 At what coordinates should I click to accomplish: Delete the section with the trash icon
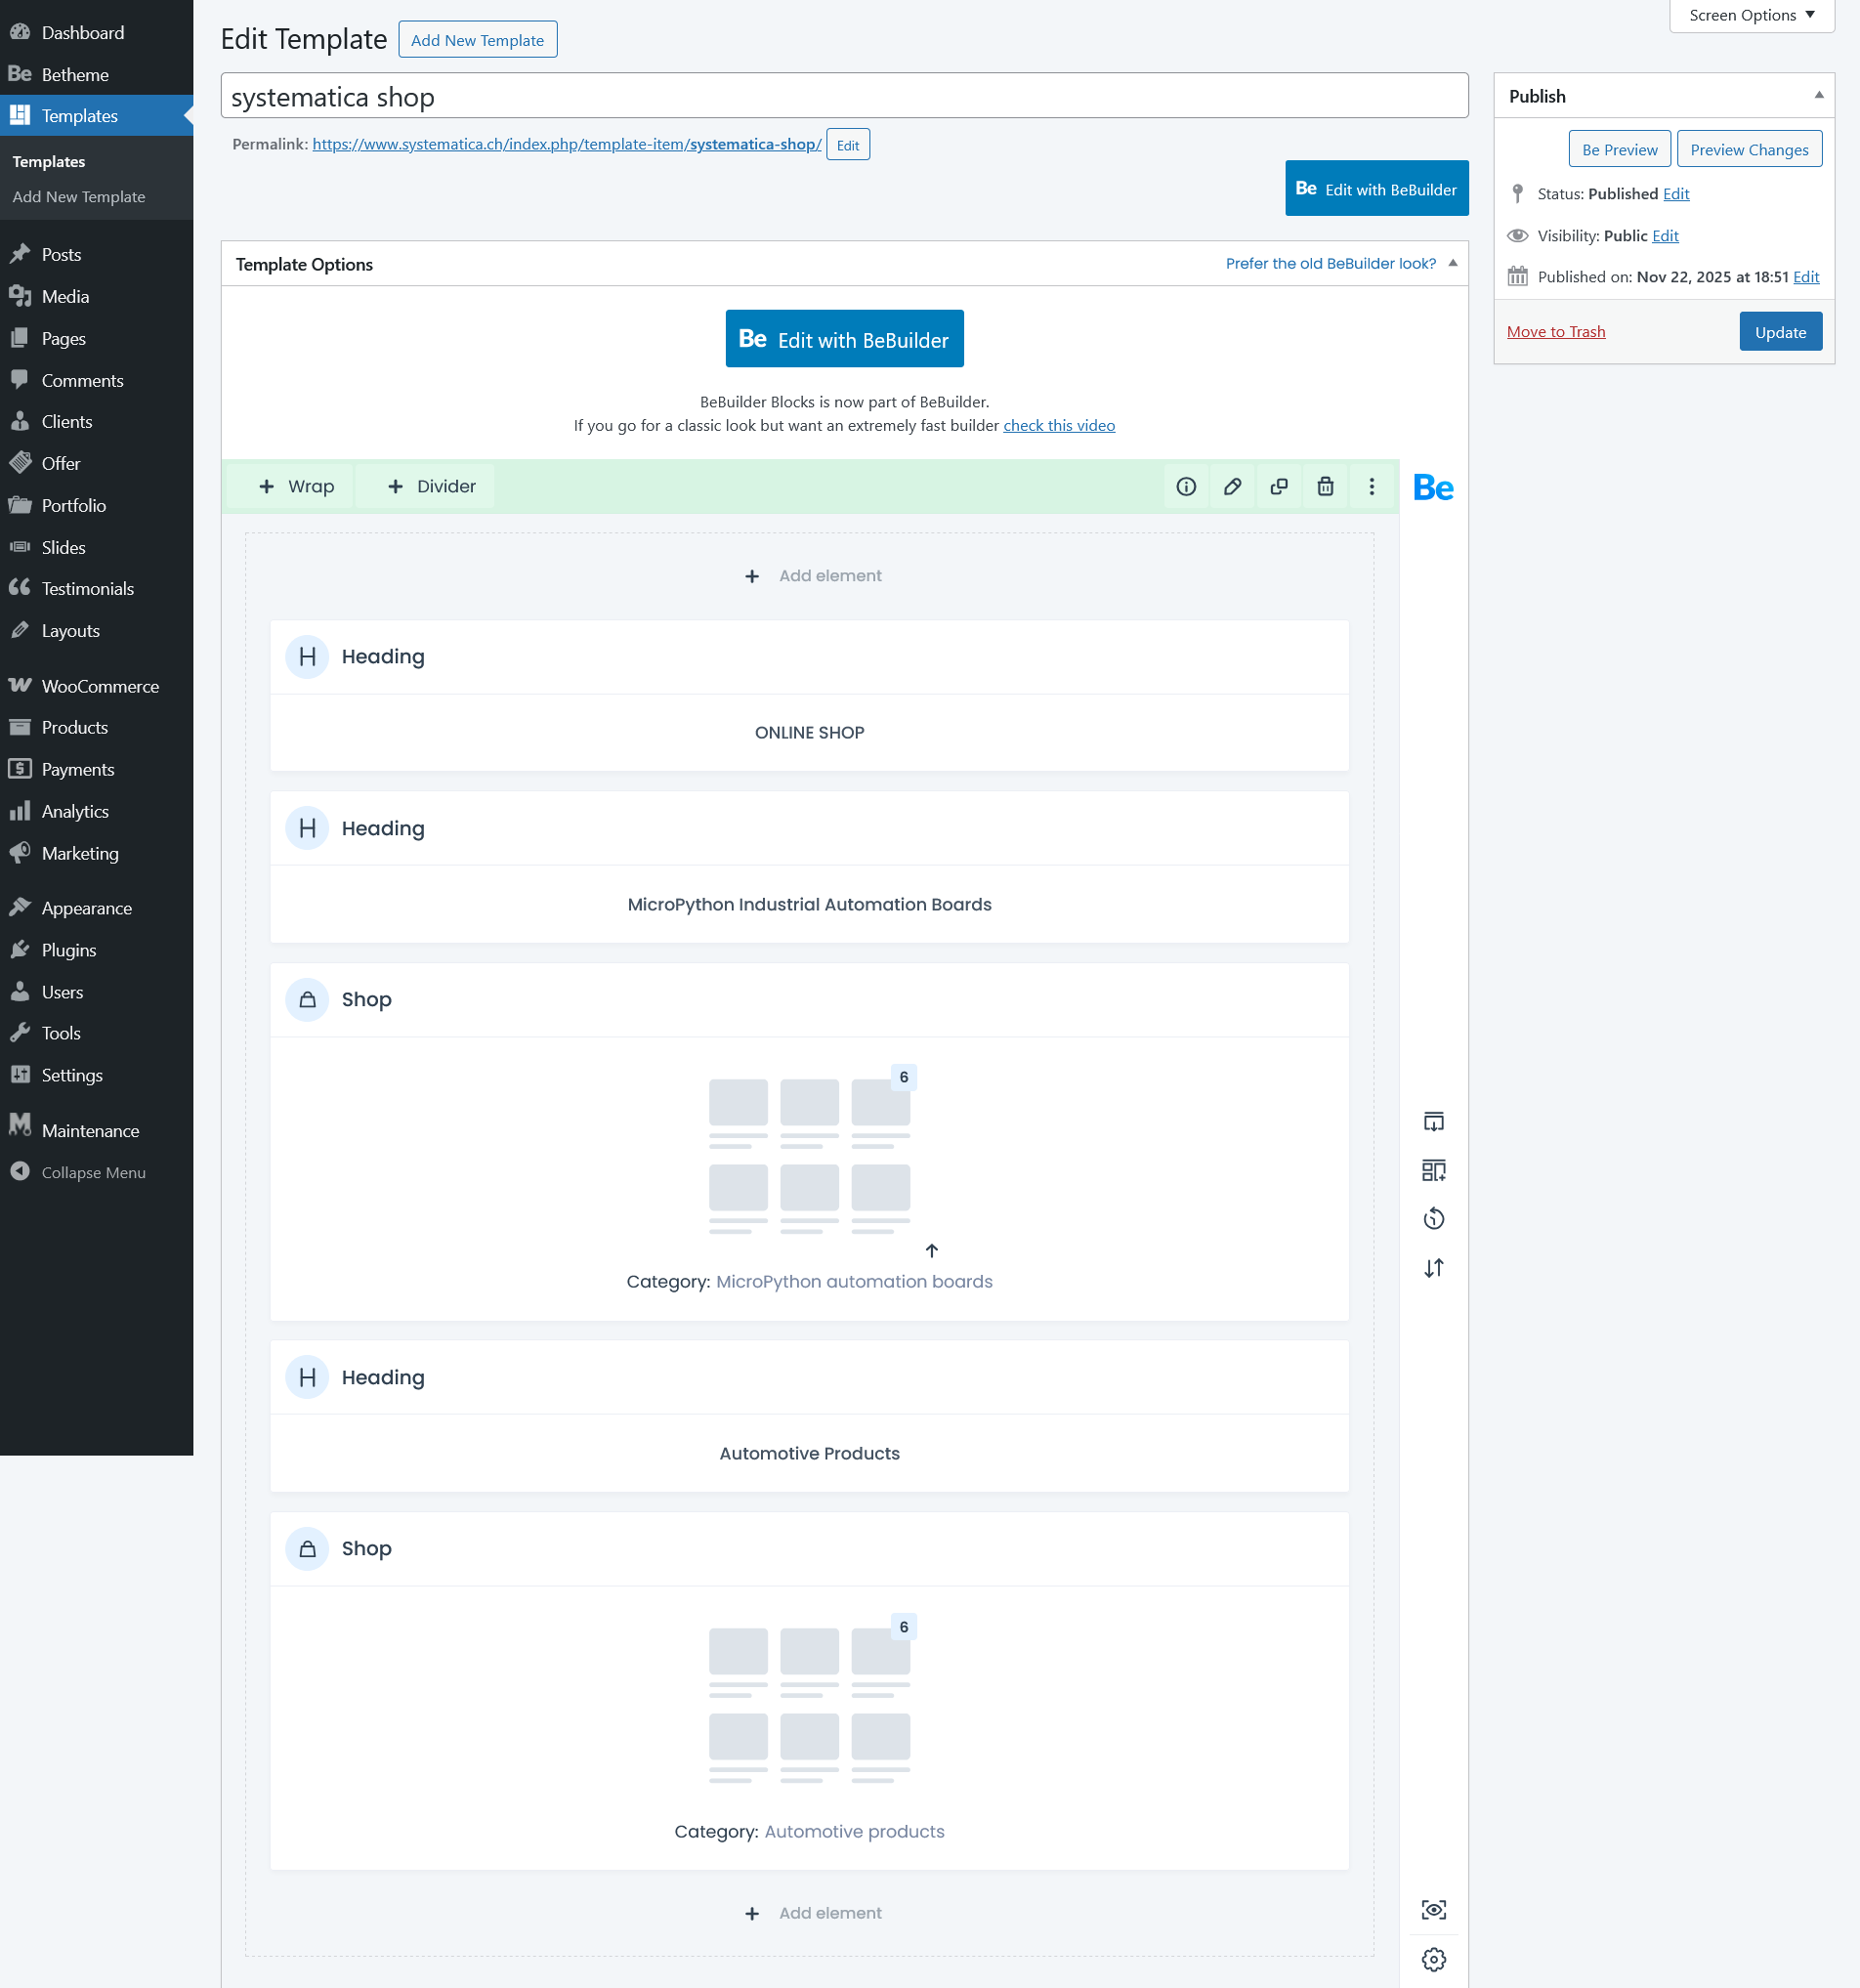pyautogui.click(x=1325, y=486)
